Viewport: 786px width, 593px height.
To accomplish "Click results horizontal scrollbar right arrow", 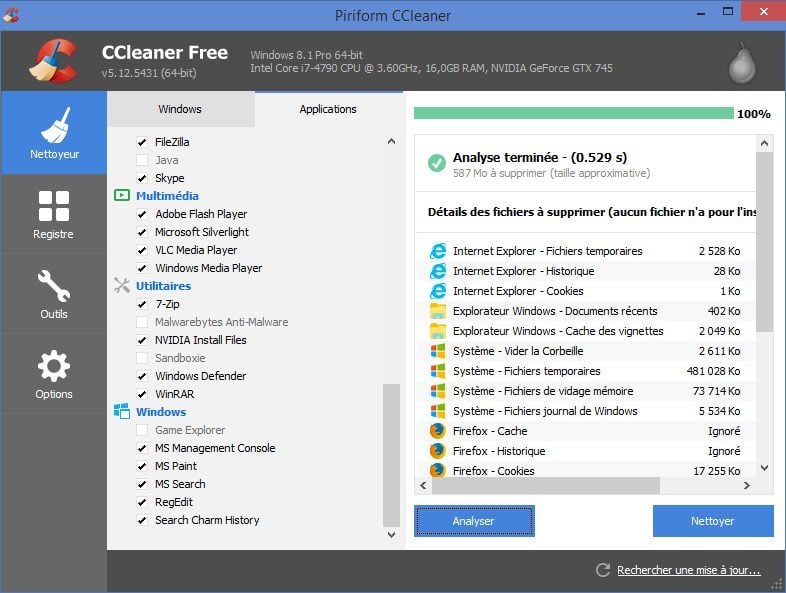I will point(745,485).
